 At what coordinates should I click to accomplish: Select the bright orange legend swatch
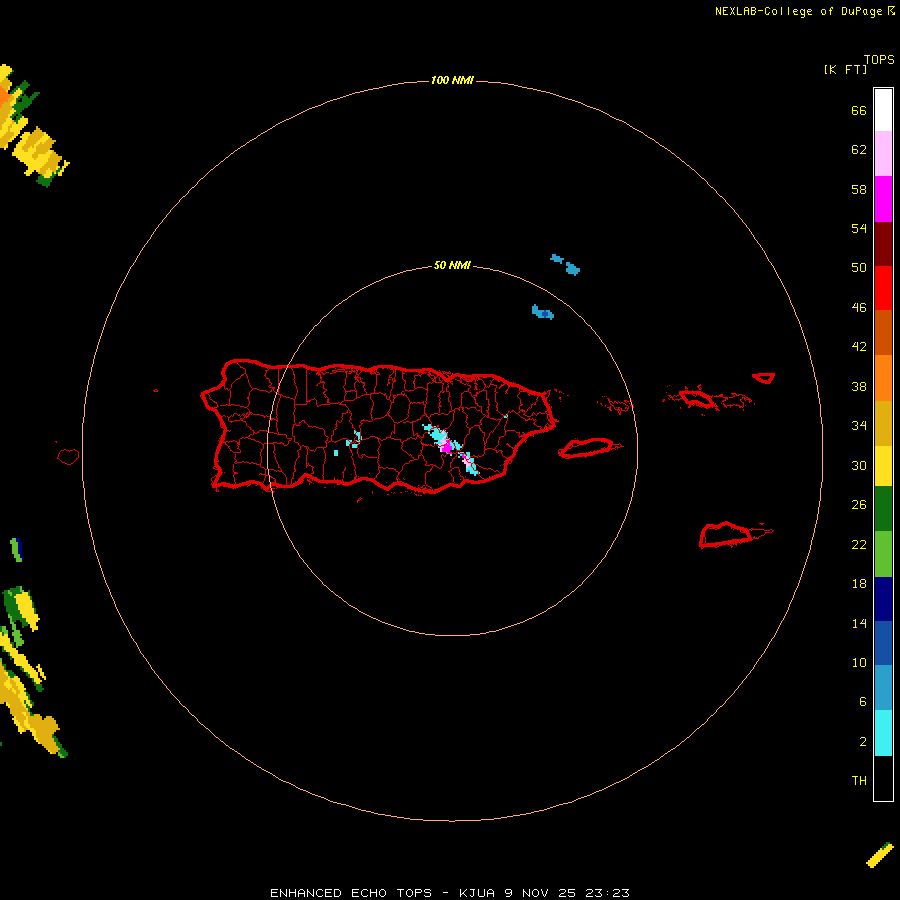coord(883,378)
